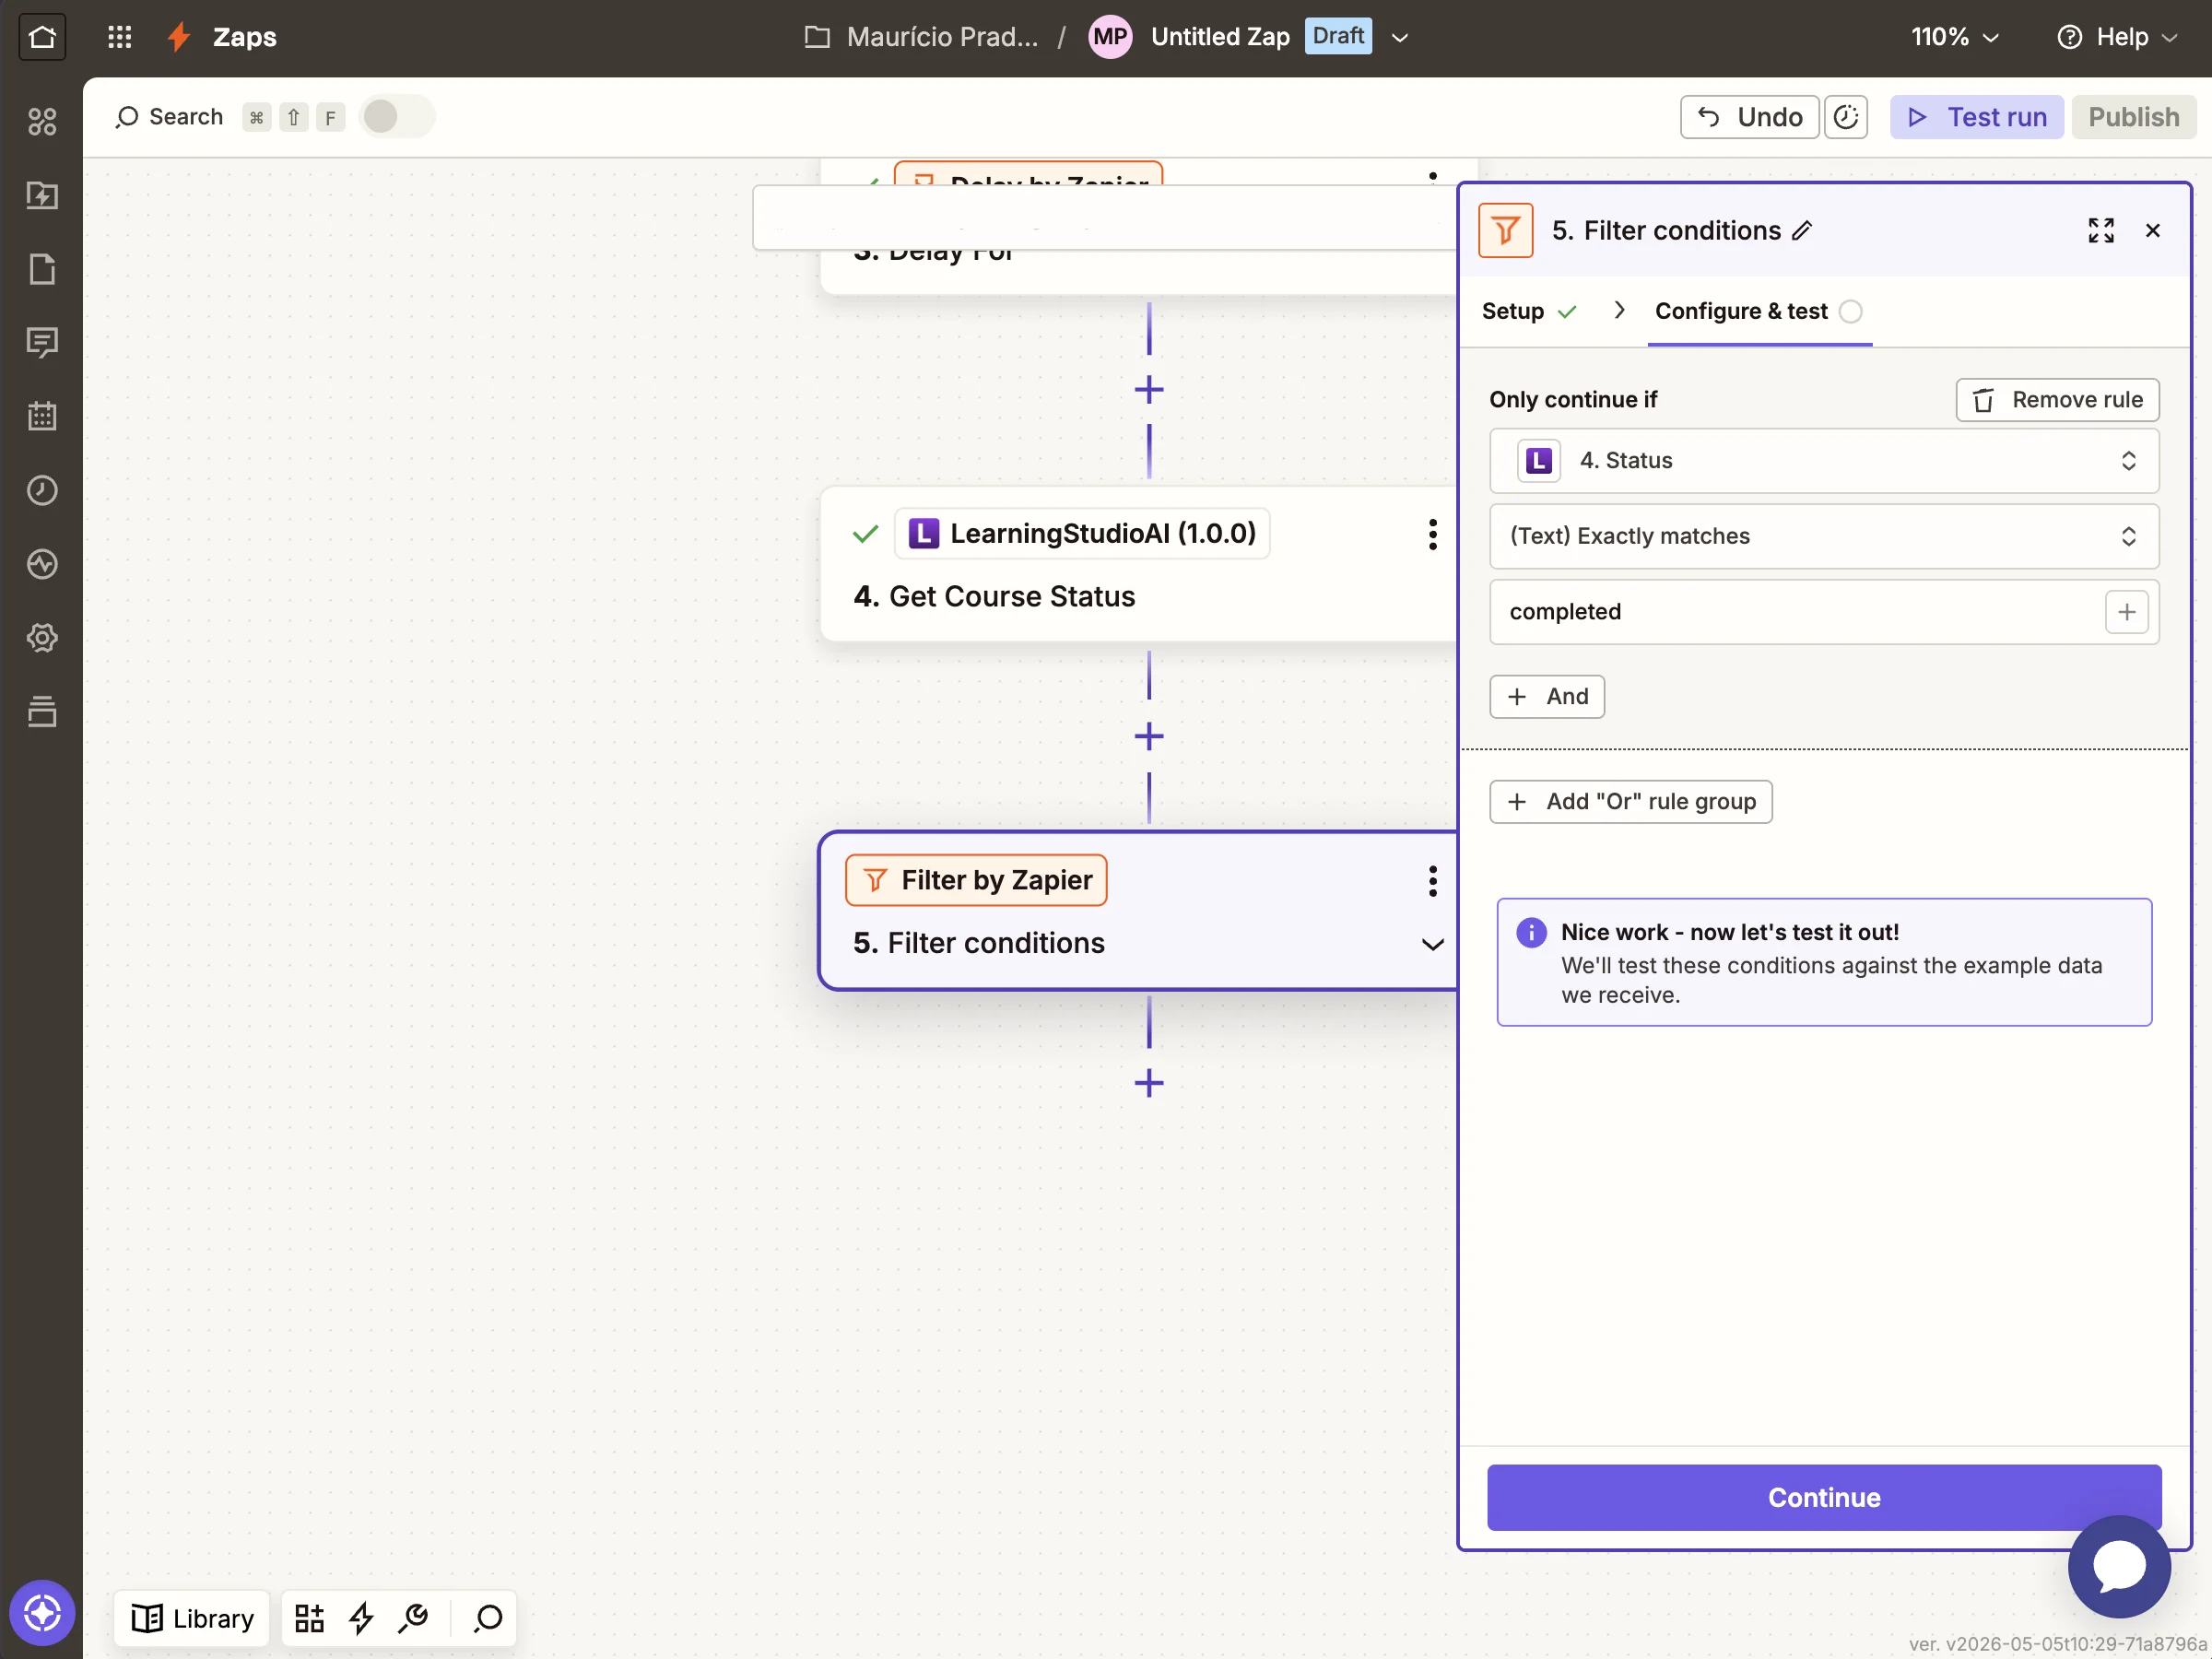Screen dimensions: 2212x1659
Task: Open the sidebar import file icon
Action: [x=42, y=195]
